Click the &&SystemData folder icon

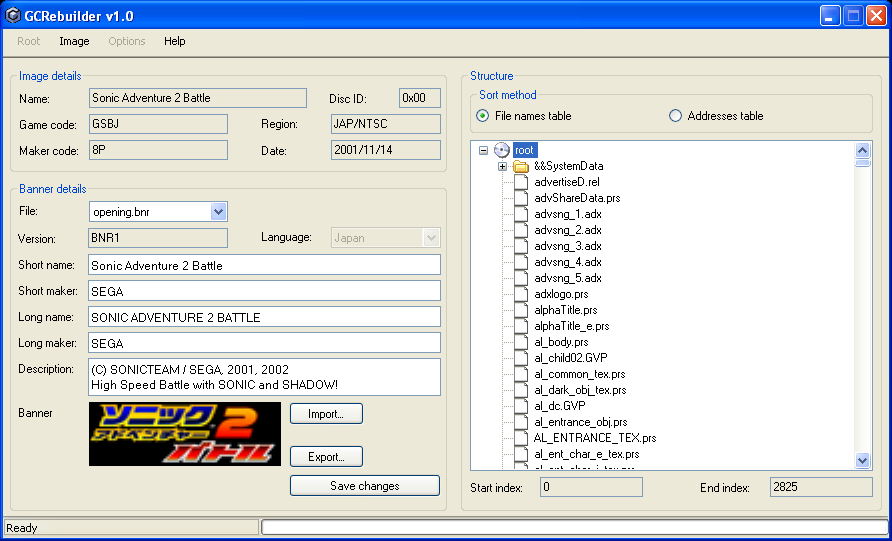click(x=521, y=166)
